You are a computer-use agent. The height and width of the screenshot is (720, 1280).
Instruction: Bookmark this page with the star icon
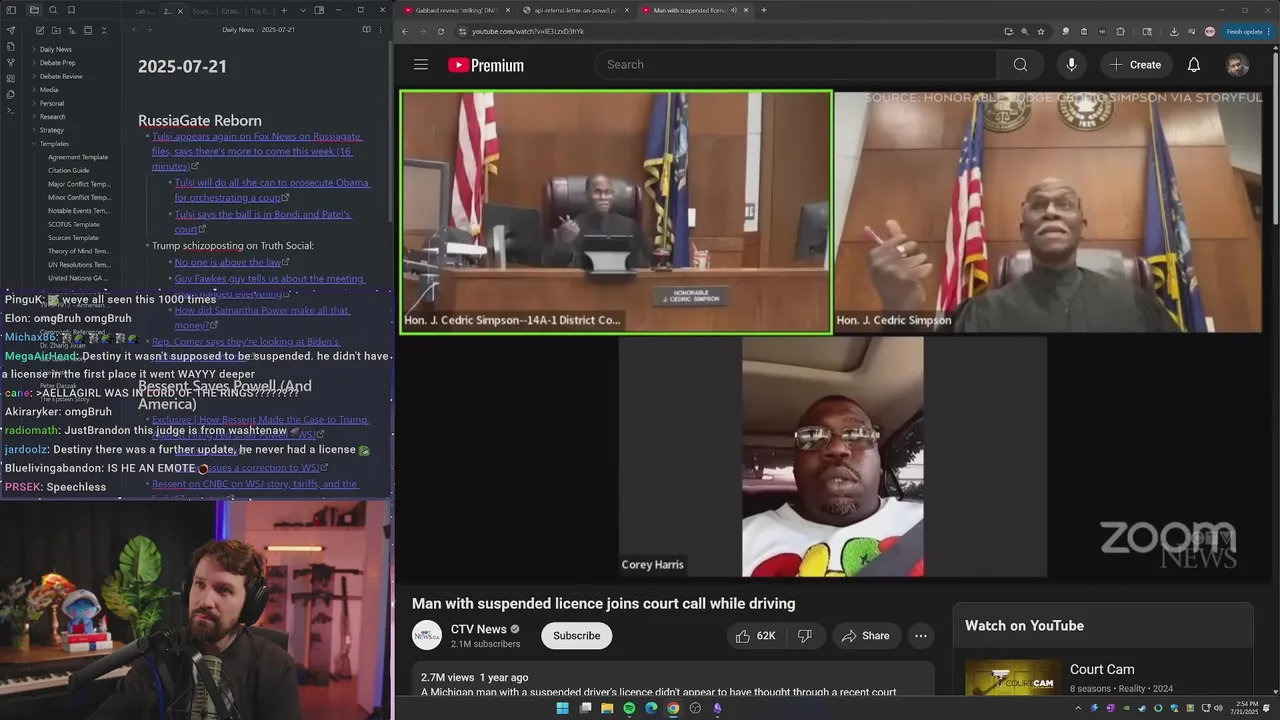[1041, 32]
